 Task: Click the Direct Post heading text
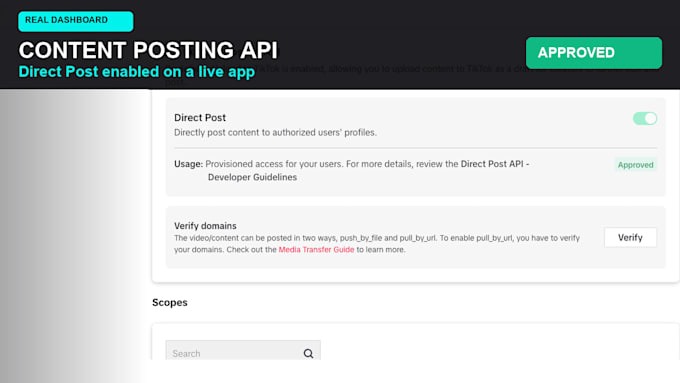pyautogui.click(x=200, y=118)
